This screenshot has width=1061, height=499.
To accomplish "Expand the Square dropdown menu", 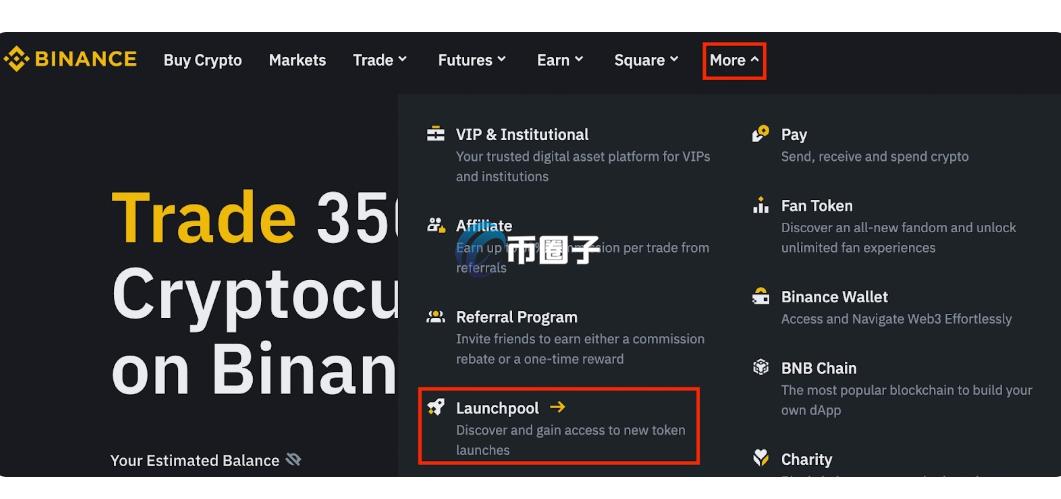I will coord(646,60).
